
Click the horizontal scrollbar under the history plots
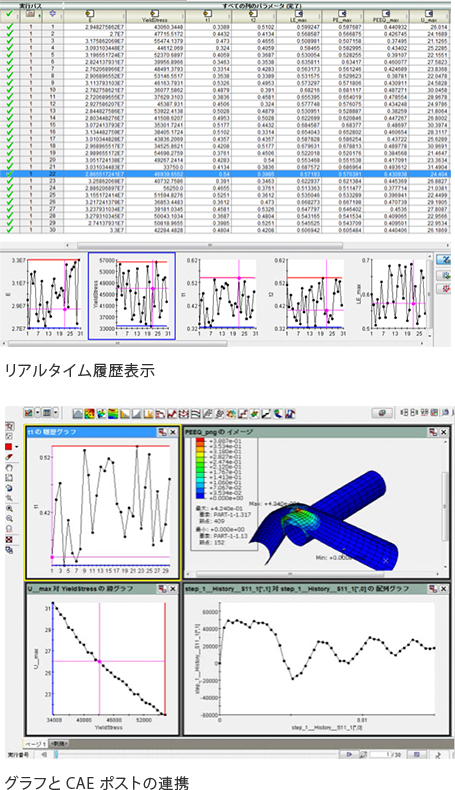(117, 344)
